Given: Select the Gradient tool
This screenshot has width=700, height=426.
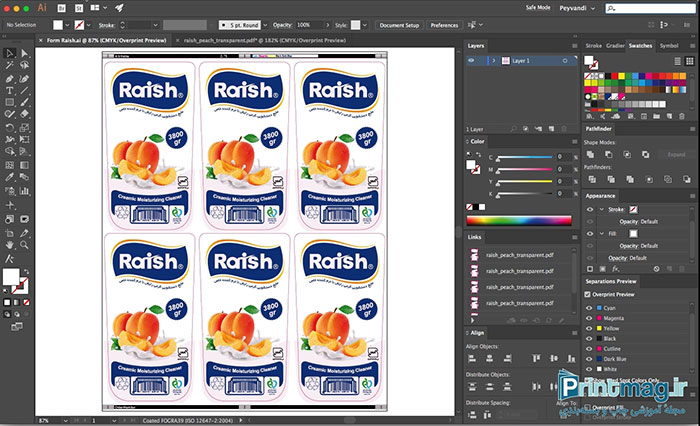Looking at the screenshot, I should (25, 165).
